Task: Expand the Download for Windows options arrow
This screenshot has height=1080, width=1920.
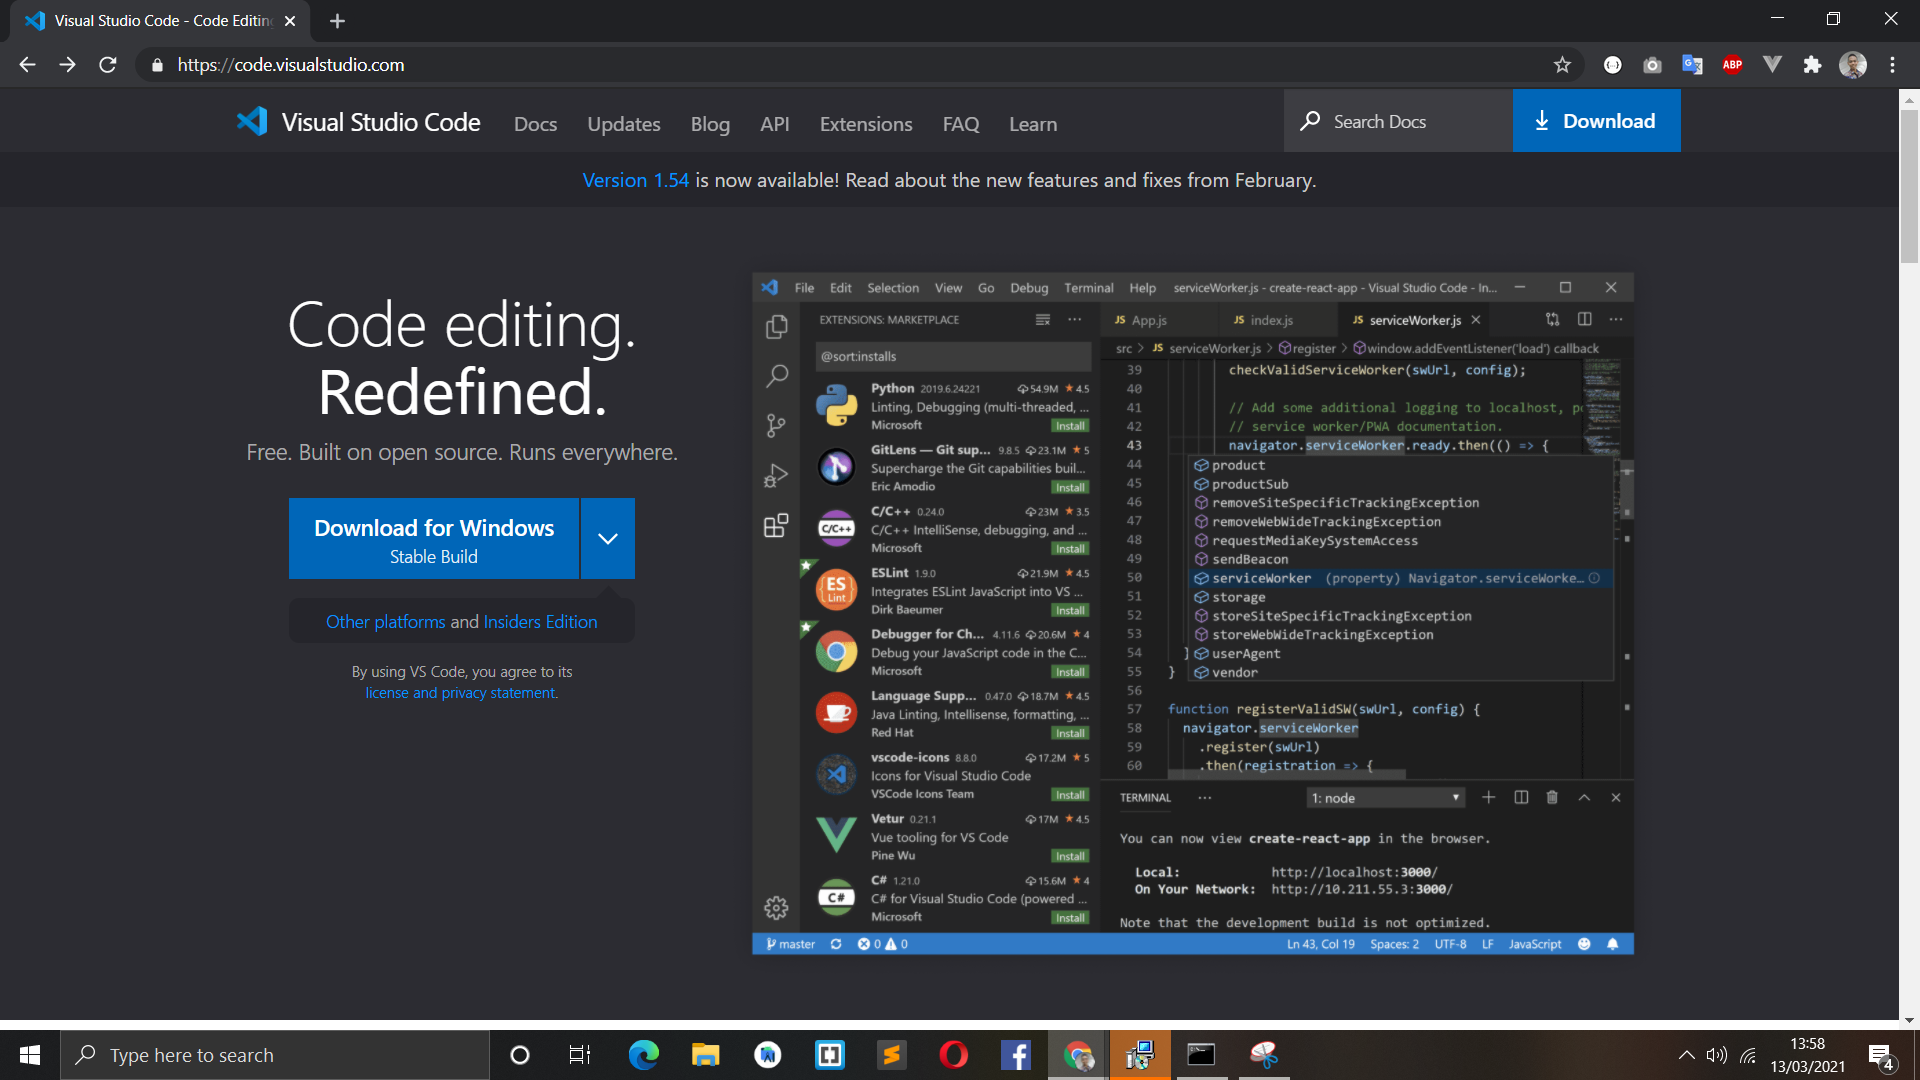Action: click(x=607, y=538)
